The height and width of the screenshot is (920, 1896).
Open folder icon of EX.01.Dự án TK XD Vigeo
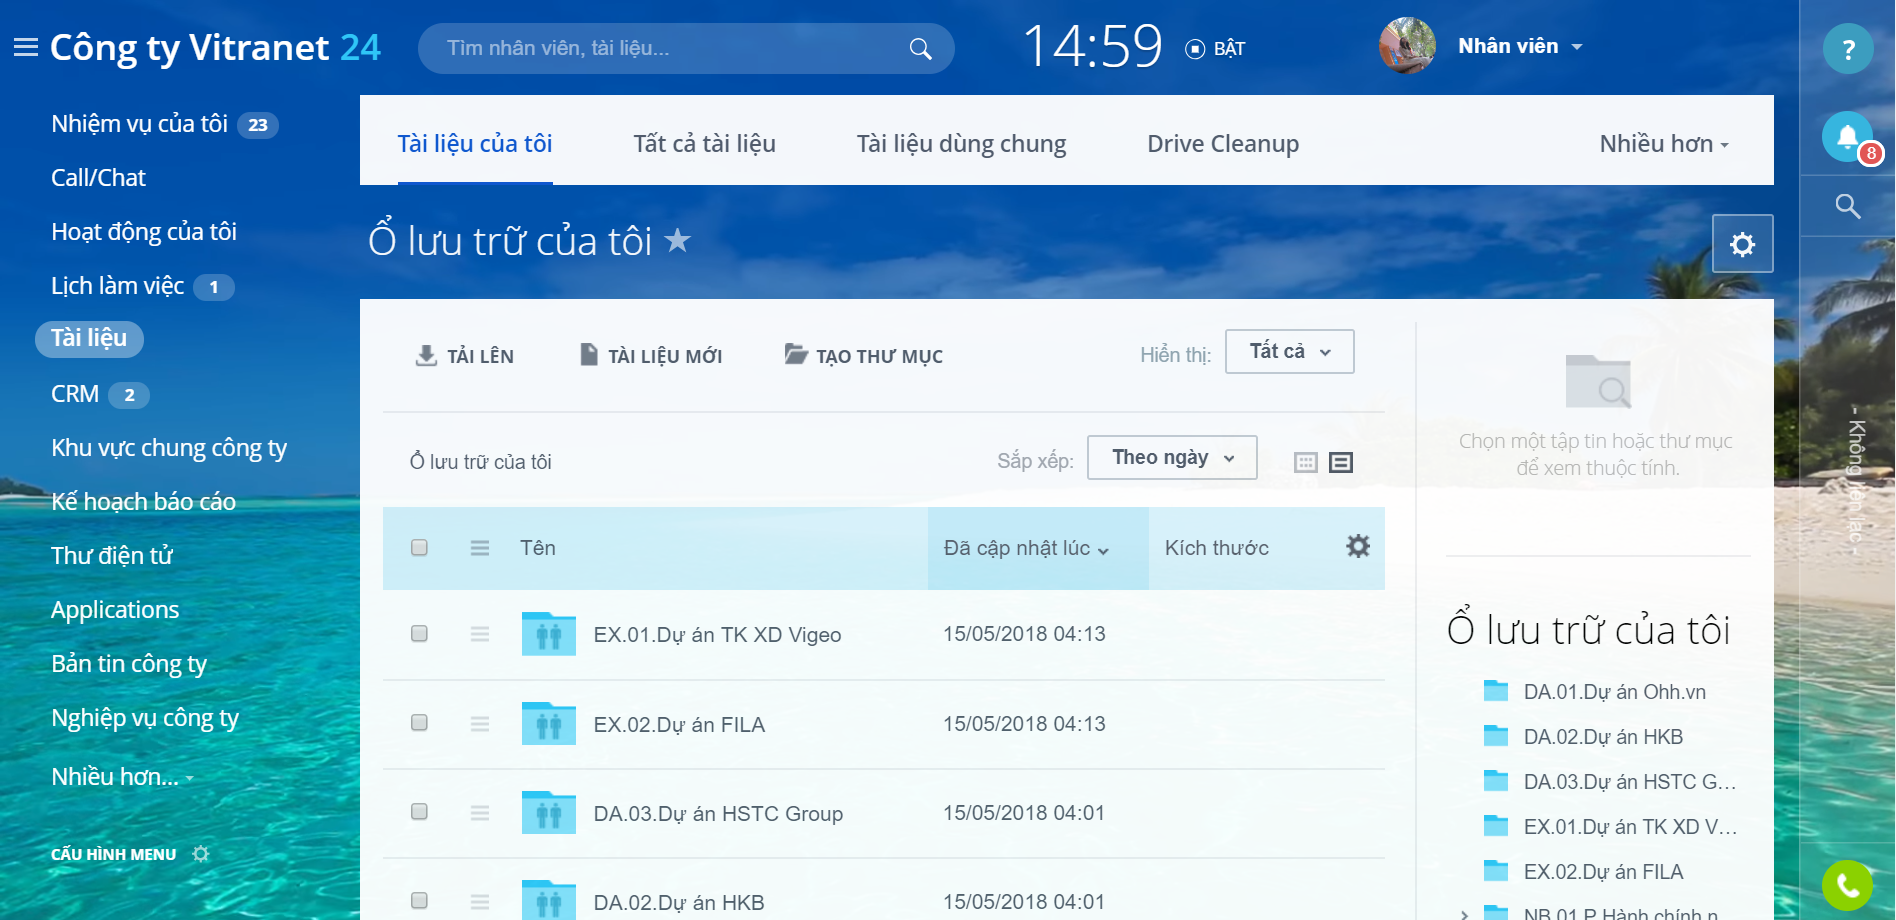(x=549, y=634)
